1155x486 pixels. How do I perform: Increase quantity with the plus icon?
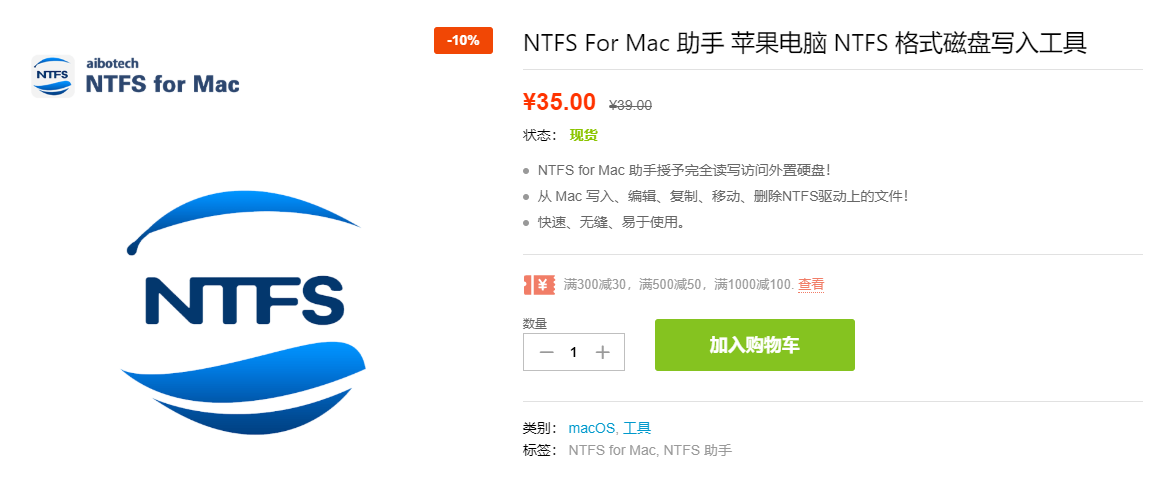[603, 352]
